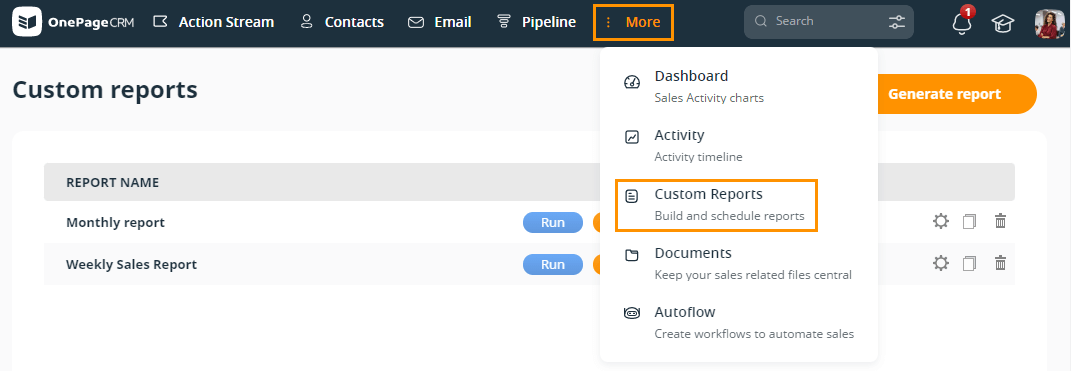The width and height of the screenshot is (1071, 371).
Task: Open Documents from the More menu
Action: point(738,264)
